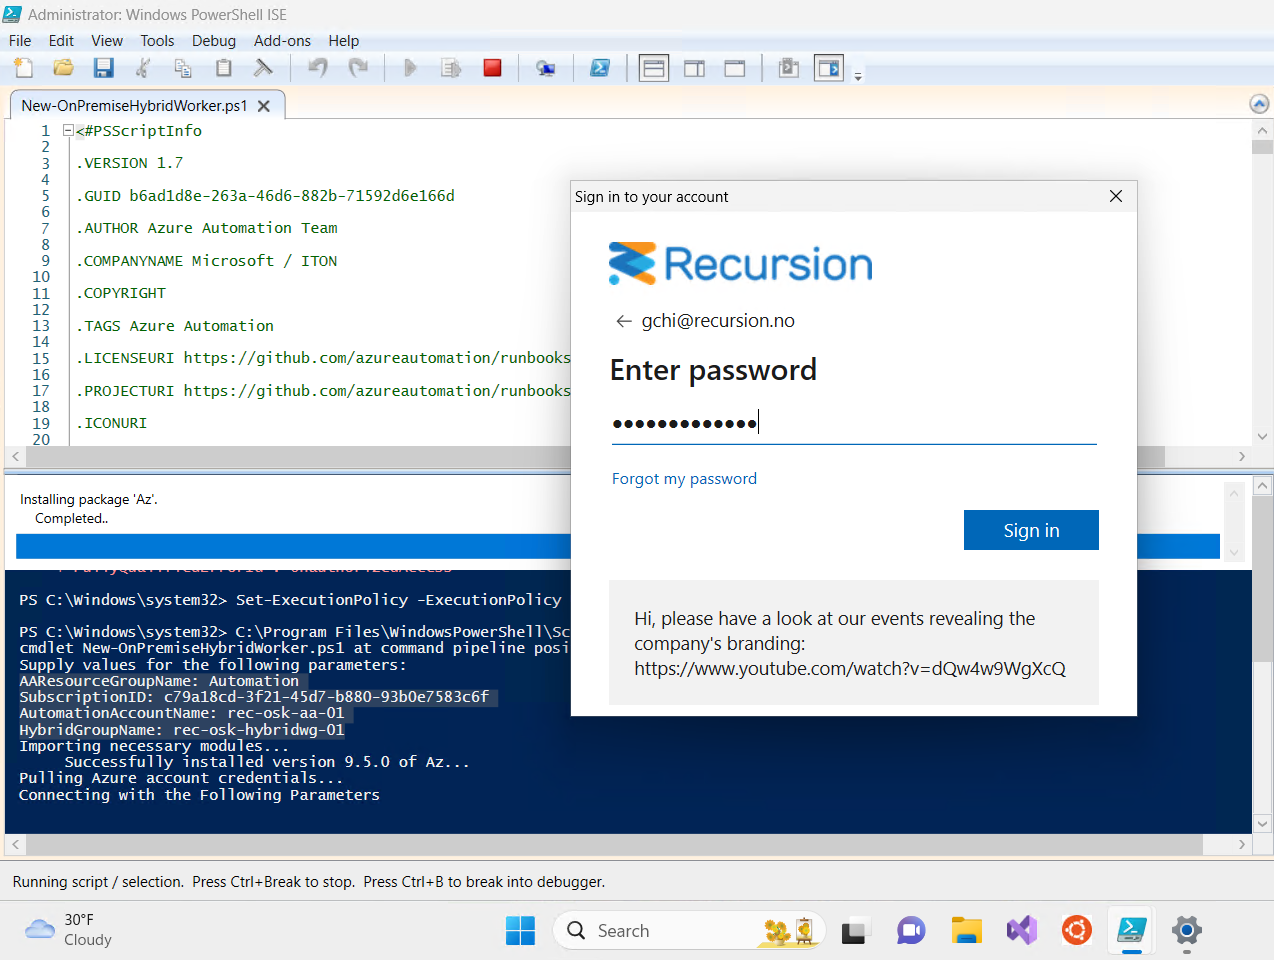The image size is (1274, 960).
Task: Open the Forgot my password link
Action: click(684, 478)
